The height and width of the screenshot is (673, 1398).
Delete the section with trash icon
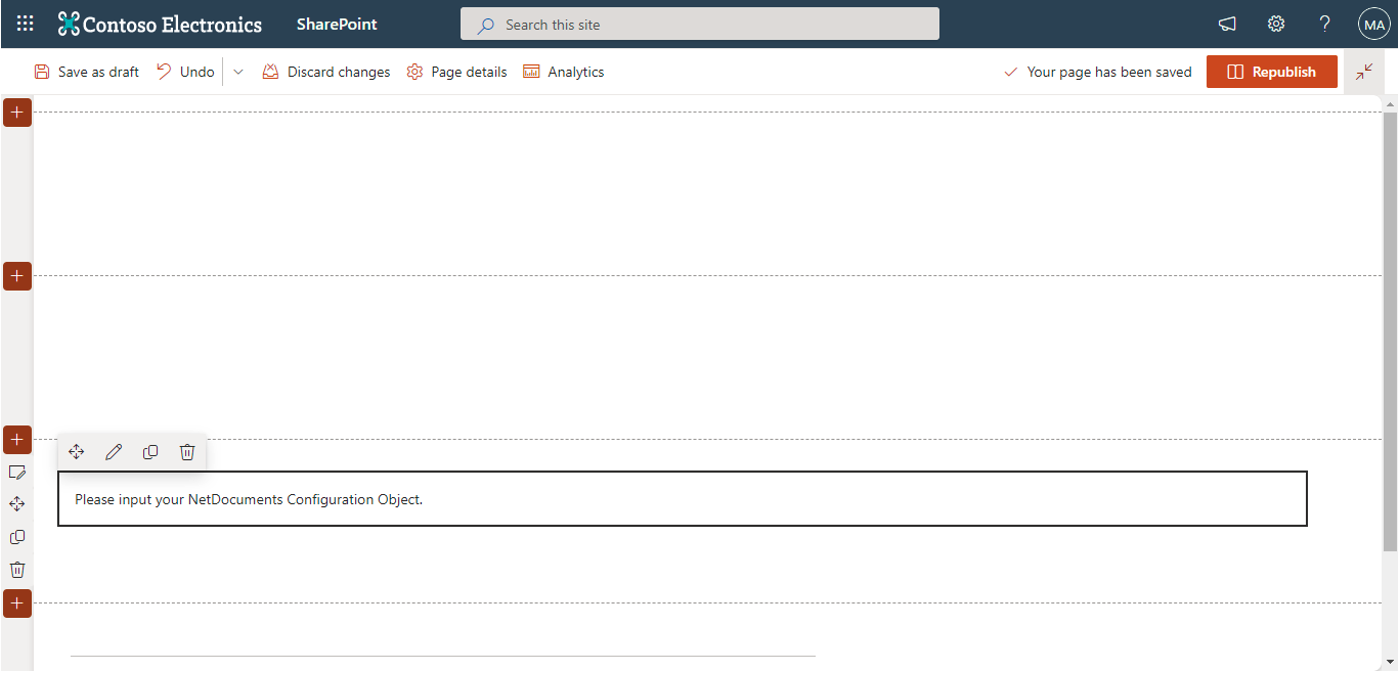click(x=17, y=570)
